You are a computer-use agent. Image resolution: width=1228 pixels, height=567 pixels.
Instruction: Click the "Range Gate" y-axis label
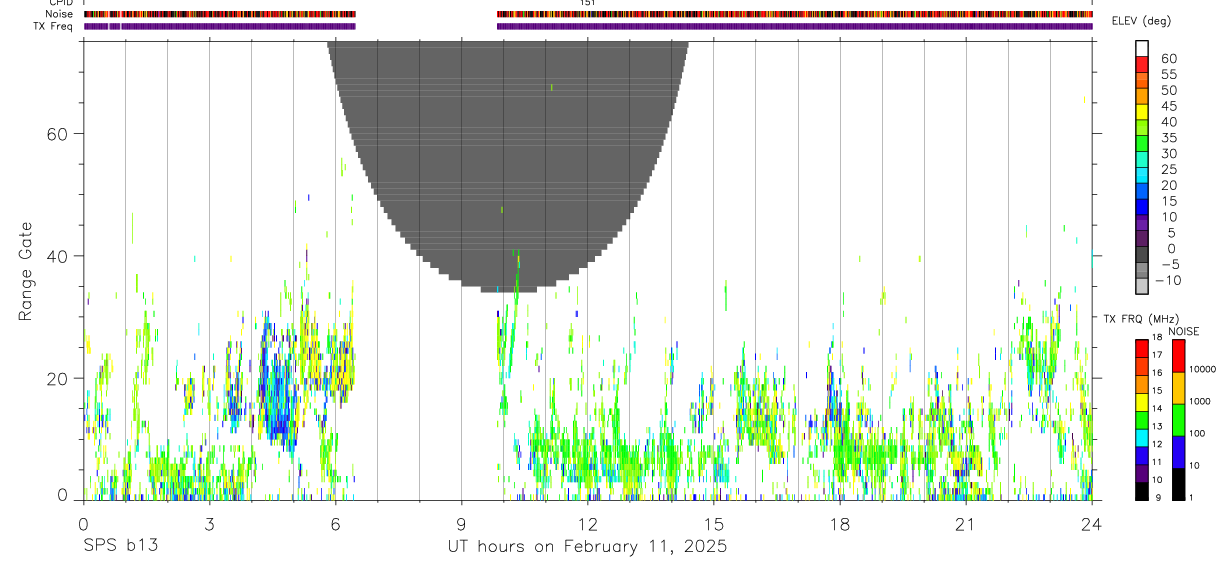(27, 271)
